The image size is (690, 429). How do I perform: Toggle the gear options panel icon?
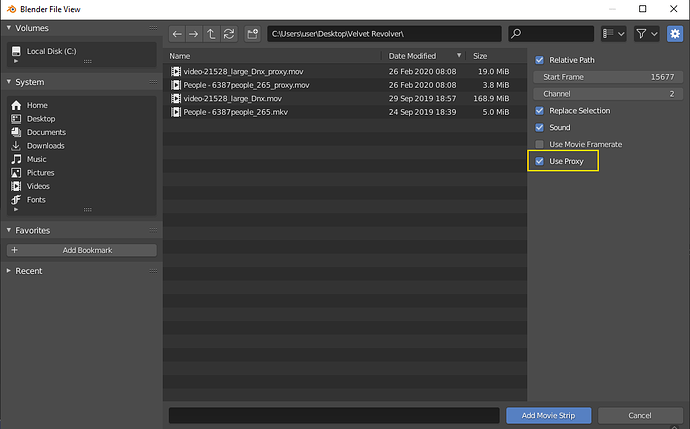675,34
